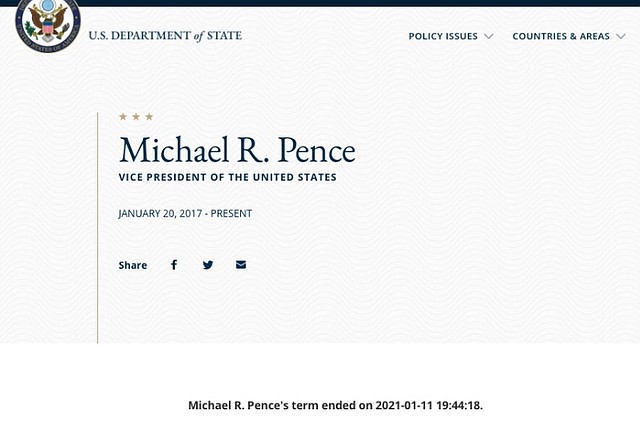The height and width of the screenshot is (444, 640).
Task: Open the Policy Issues menu
Action: point(443,37)
